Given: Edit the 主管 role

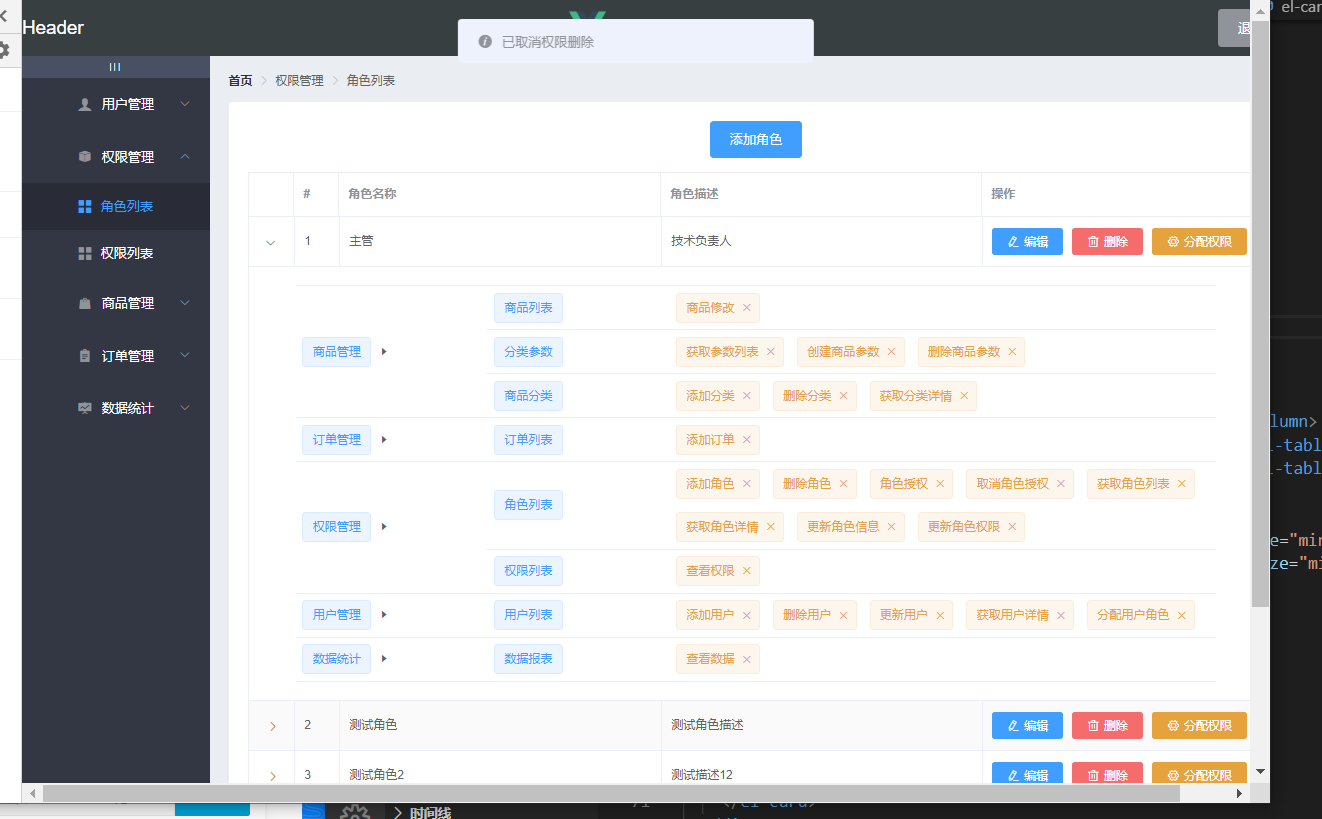Looking at the screenshot, I should (x=1027, y=241).
